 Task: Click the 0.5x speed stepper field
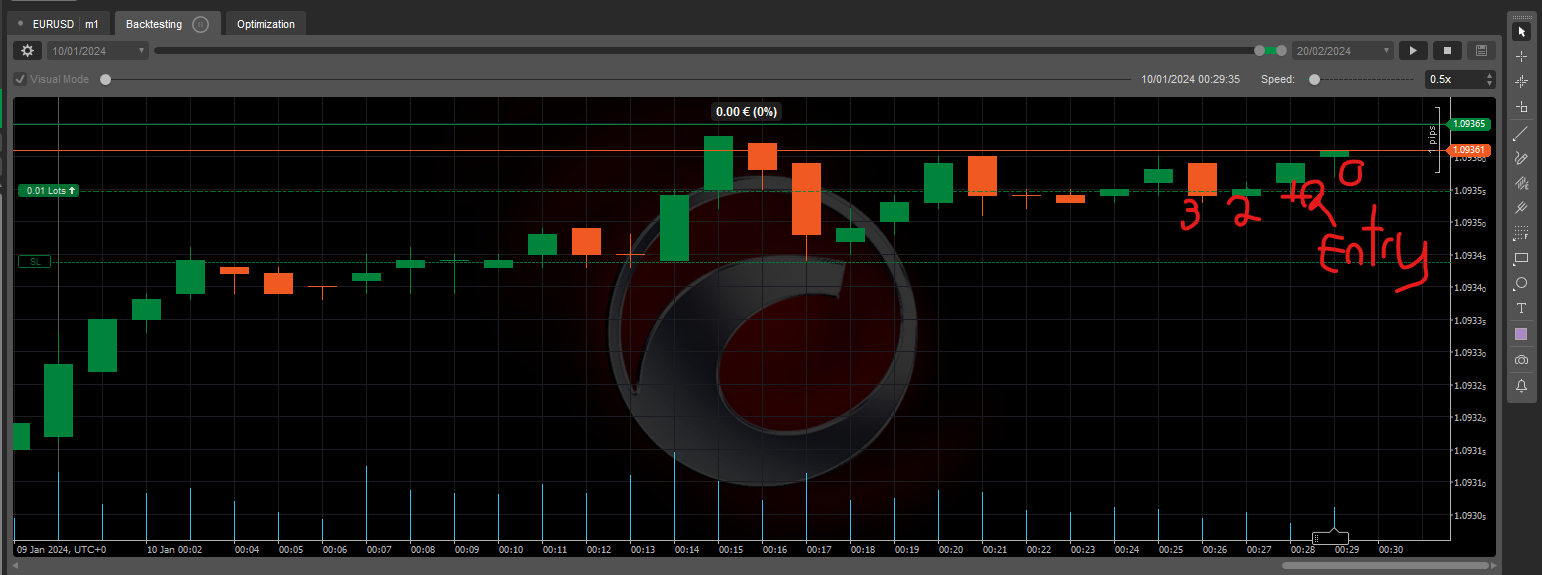[1460, 79]
